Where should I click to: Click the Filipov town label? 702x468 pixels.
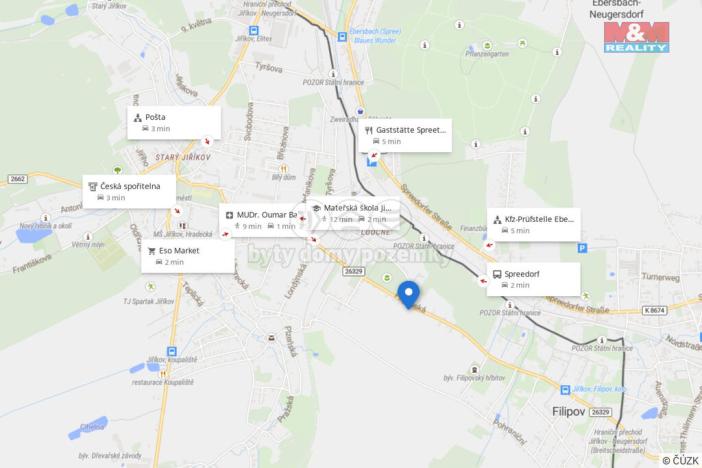(568, 412)
